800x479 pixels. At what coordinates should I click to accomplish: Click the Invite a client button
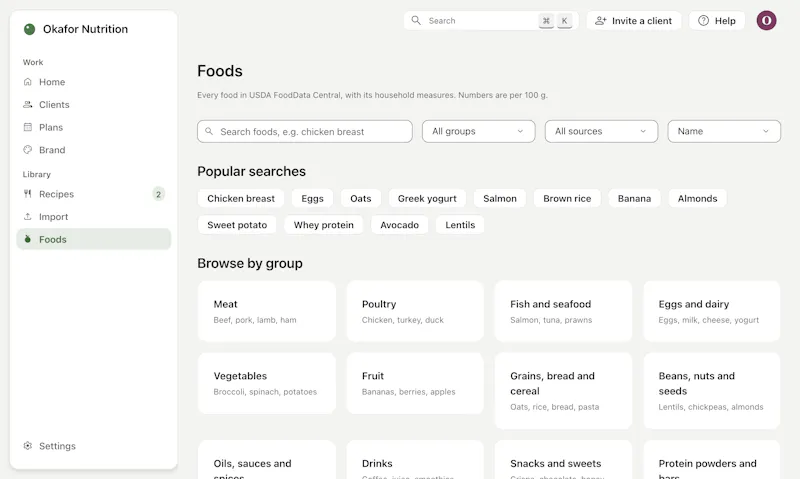point(634,20)
